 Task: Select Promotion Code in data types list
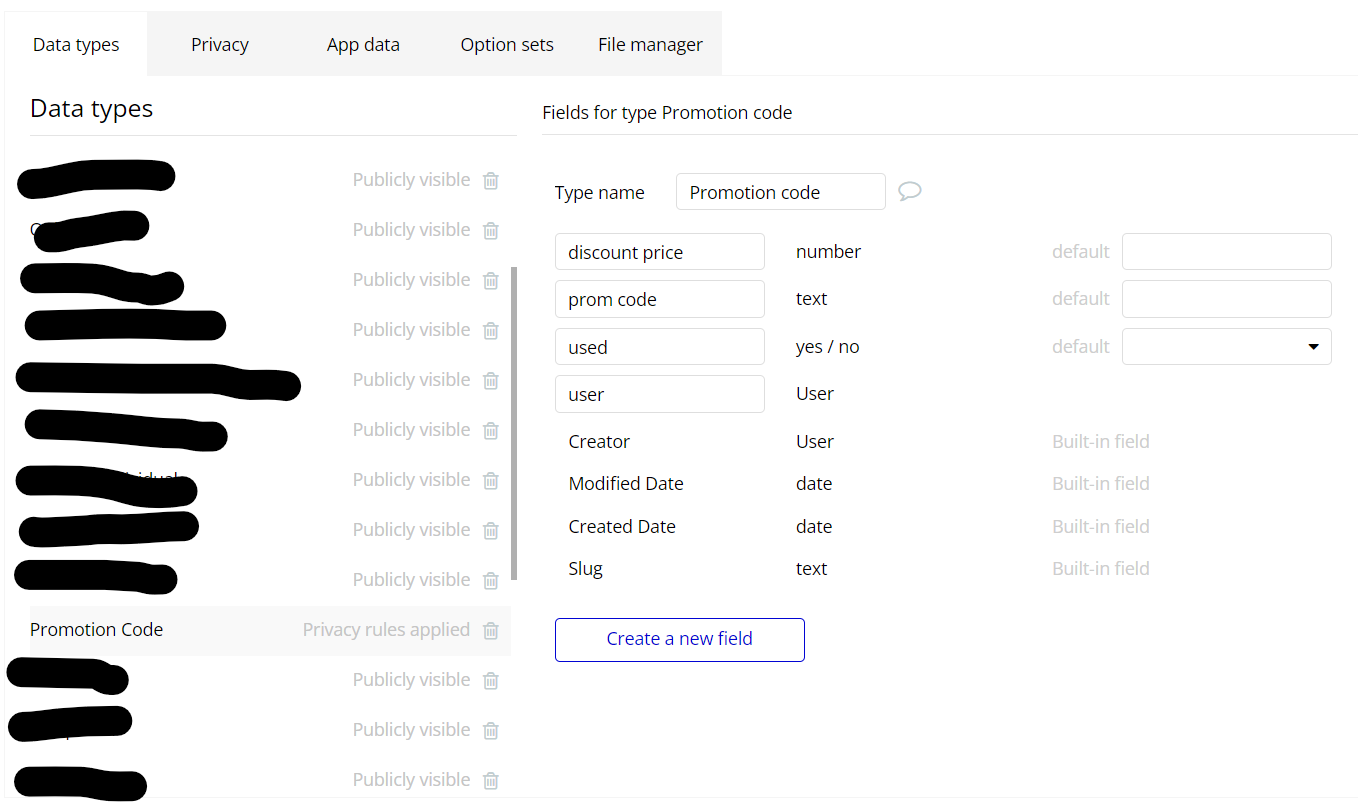97,630
